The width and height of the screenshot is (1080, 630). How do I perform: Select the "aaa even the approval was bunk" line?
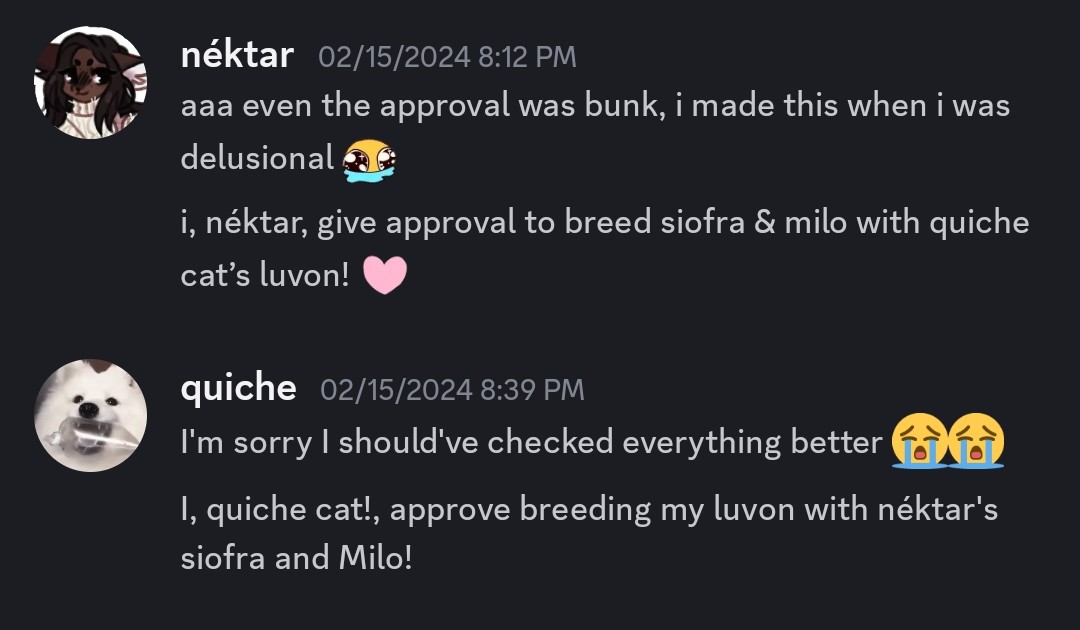point(595,107)
